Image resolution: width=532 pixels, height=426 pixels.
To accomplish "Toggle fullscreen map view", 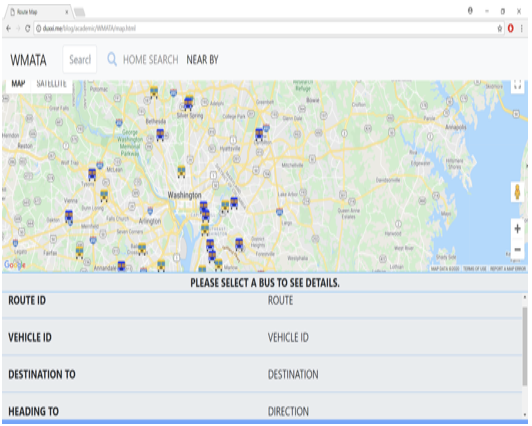I will tap(517, 84).
